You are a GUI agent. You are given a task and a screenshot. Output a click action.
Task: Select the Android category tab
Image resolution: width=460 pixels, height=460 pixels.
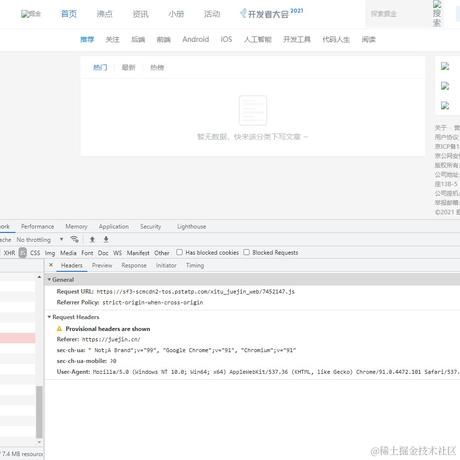196,39
